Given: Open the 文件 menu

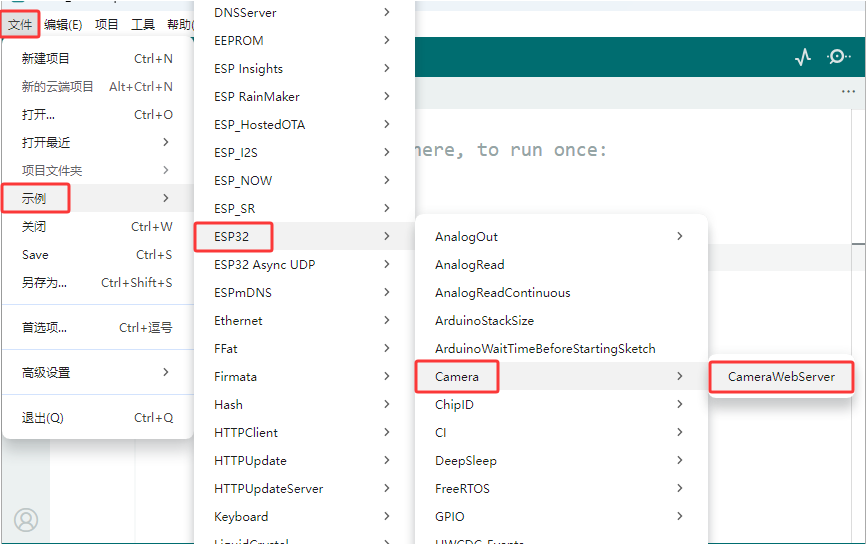Looking at the screenshot, I should (20, 24).
